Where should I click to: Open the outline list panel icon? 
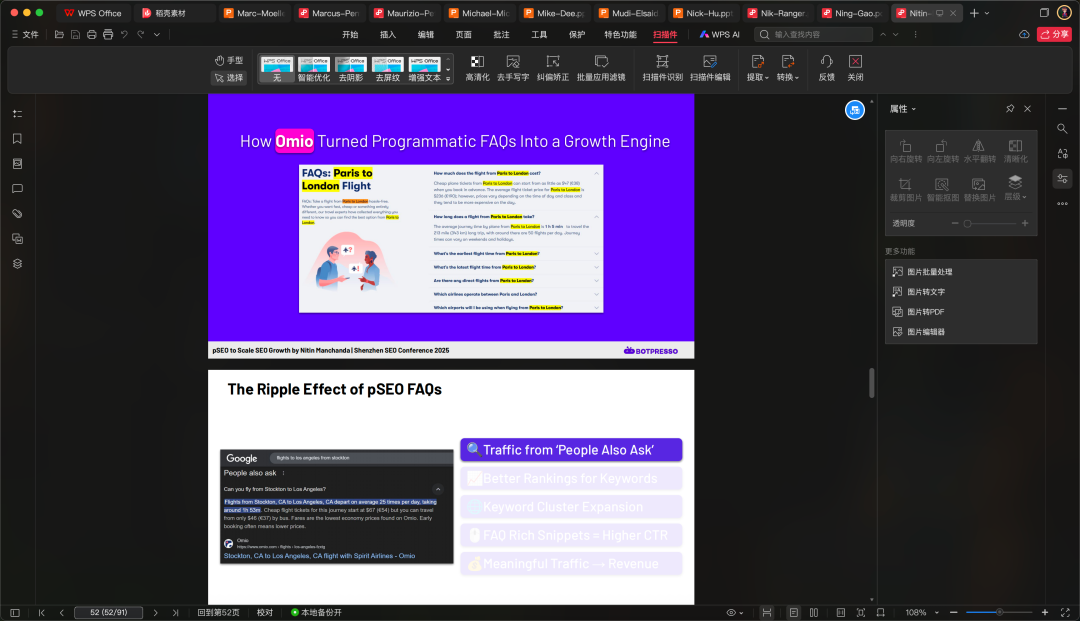pyautogui.click(x=17, y=114)
